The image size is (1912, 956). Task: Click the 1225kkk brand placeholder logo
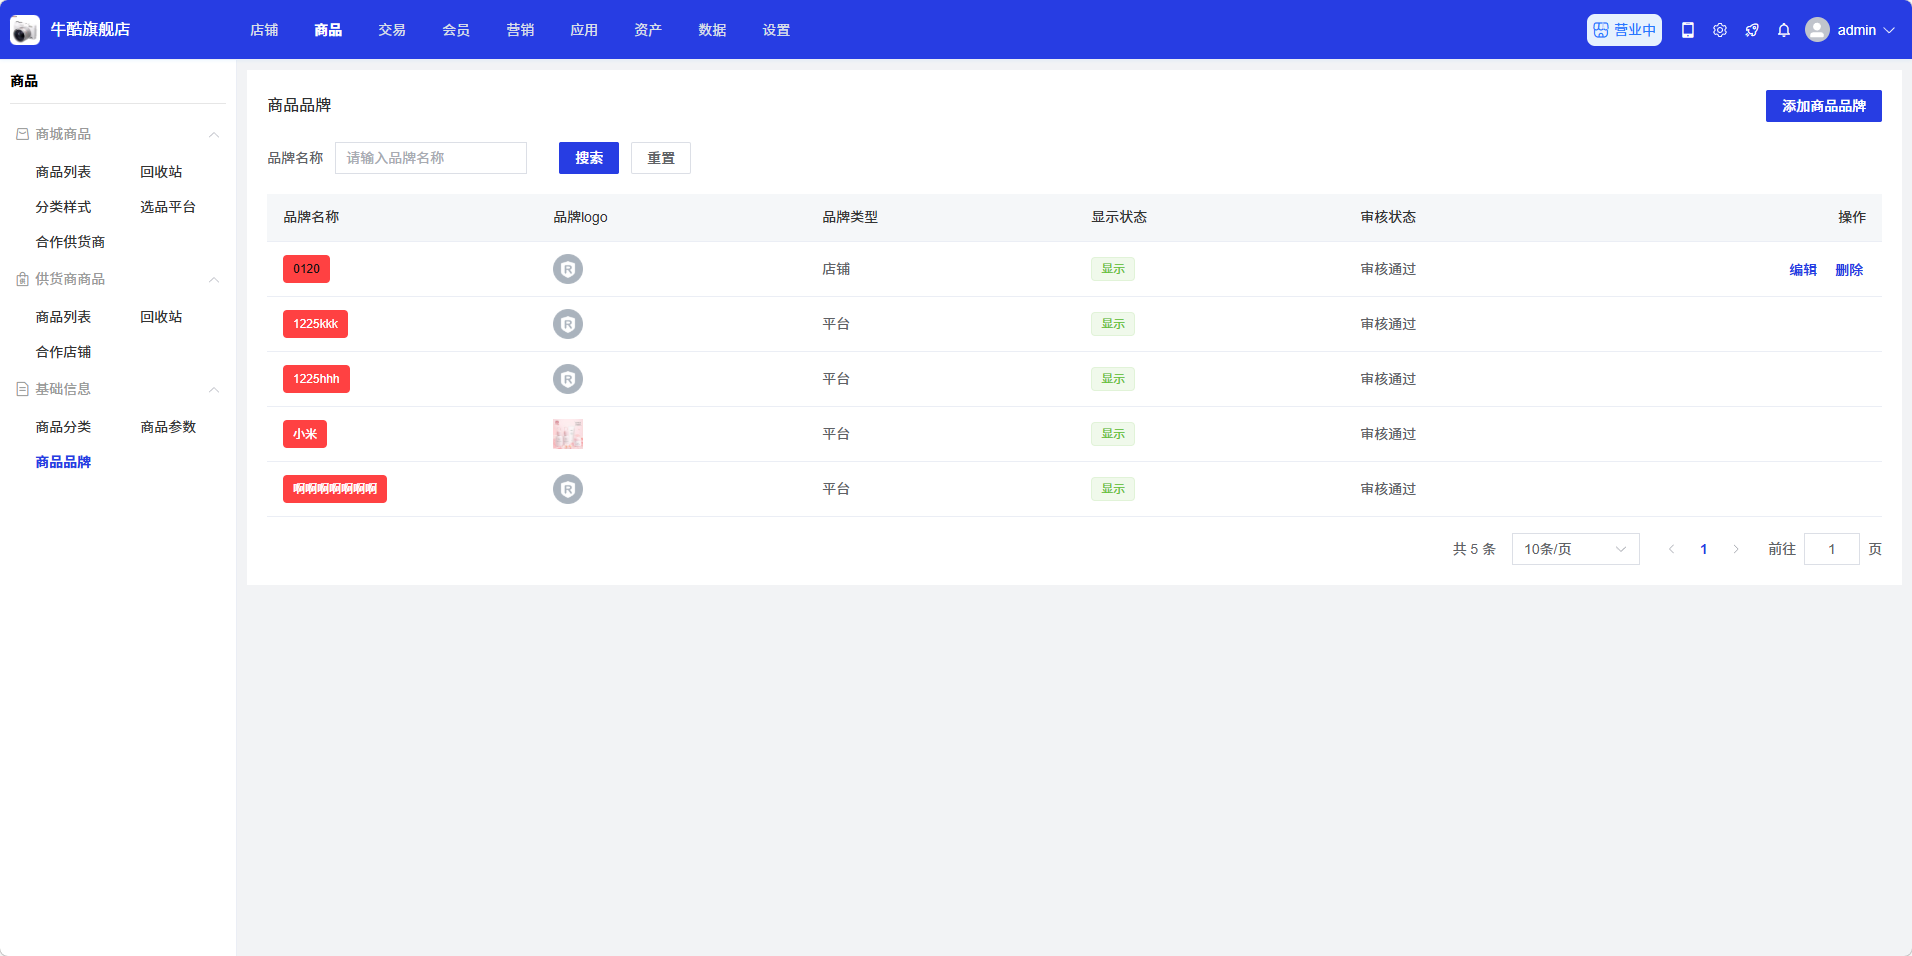point(568,324)
